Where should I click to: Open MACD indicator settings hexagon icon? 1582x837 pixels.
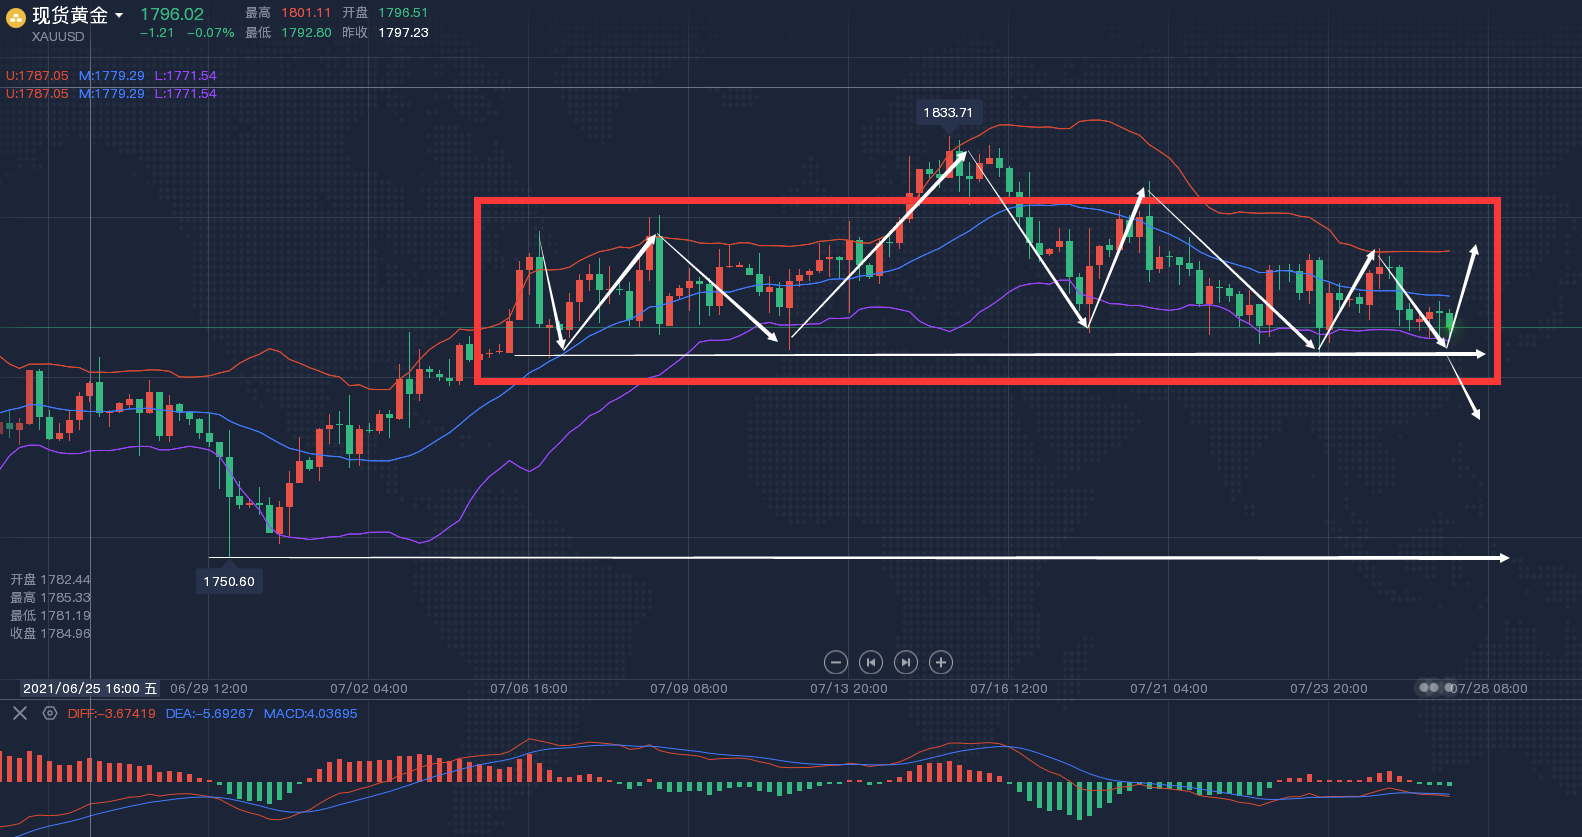click(x=50, y=713)
